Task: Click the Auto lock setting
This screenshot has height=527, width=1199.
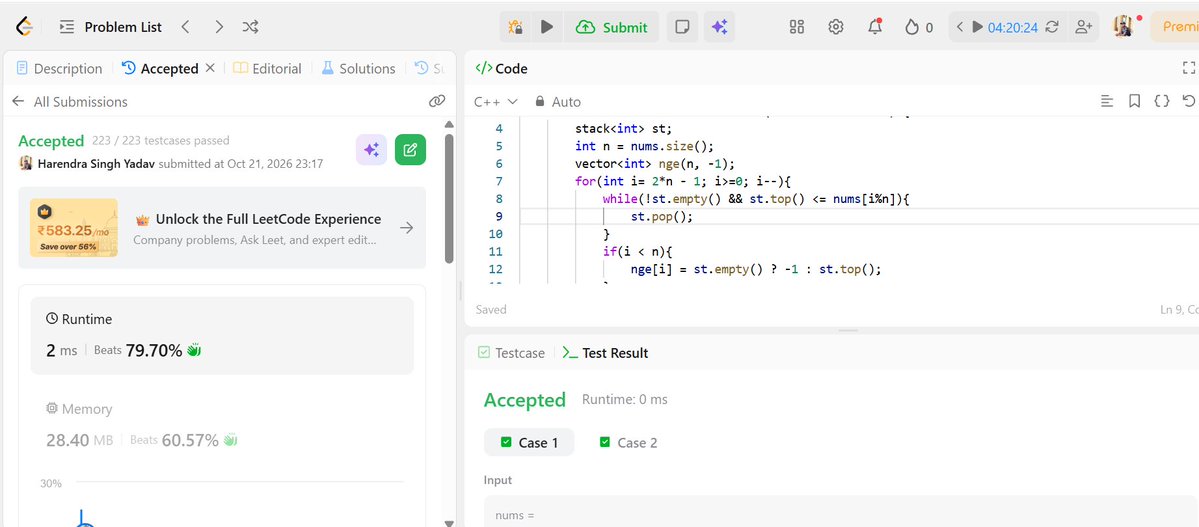Action: pos(558,102)
